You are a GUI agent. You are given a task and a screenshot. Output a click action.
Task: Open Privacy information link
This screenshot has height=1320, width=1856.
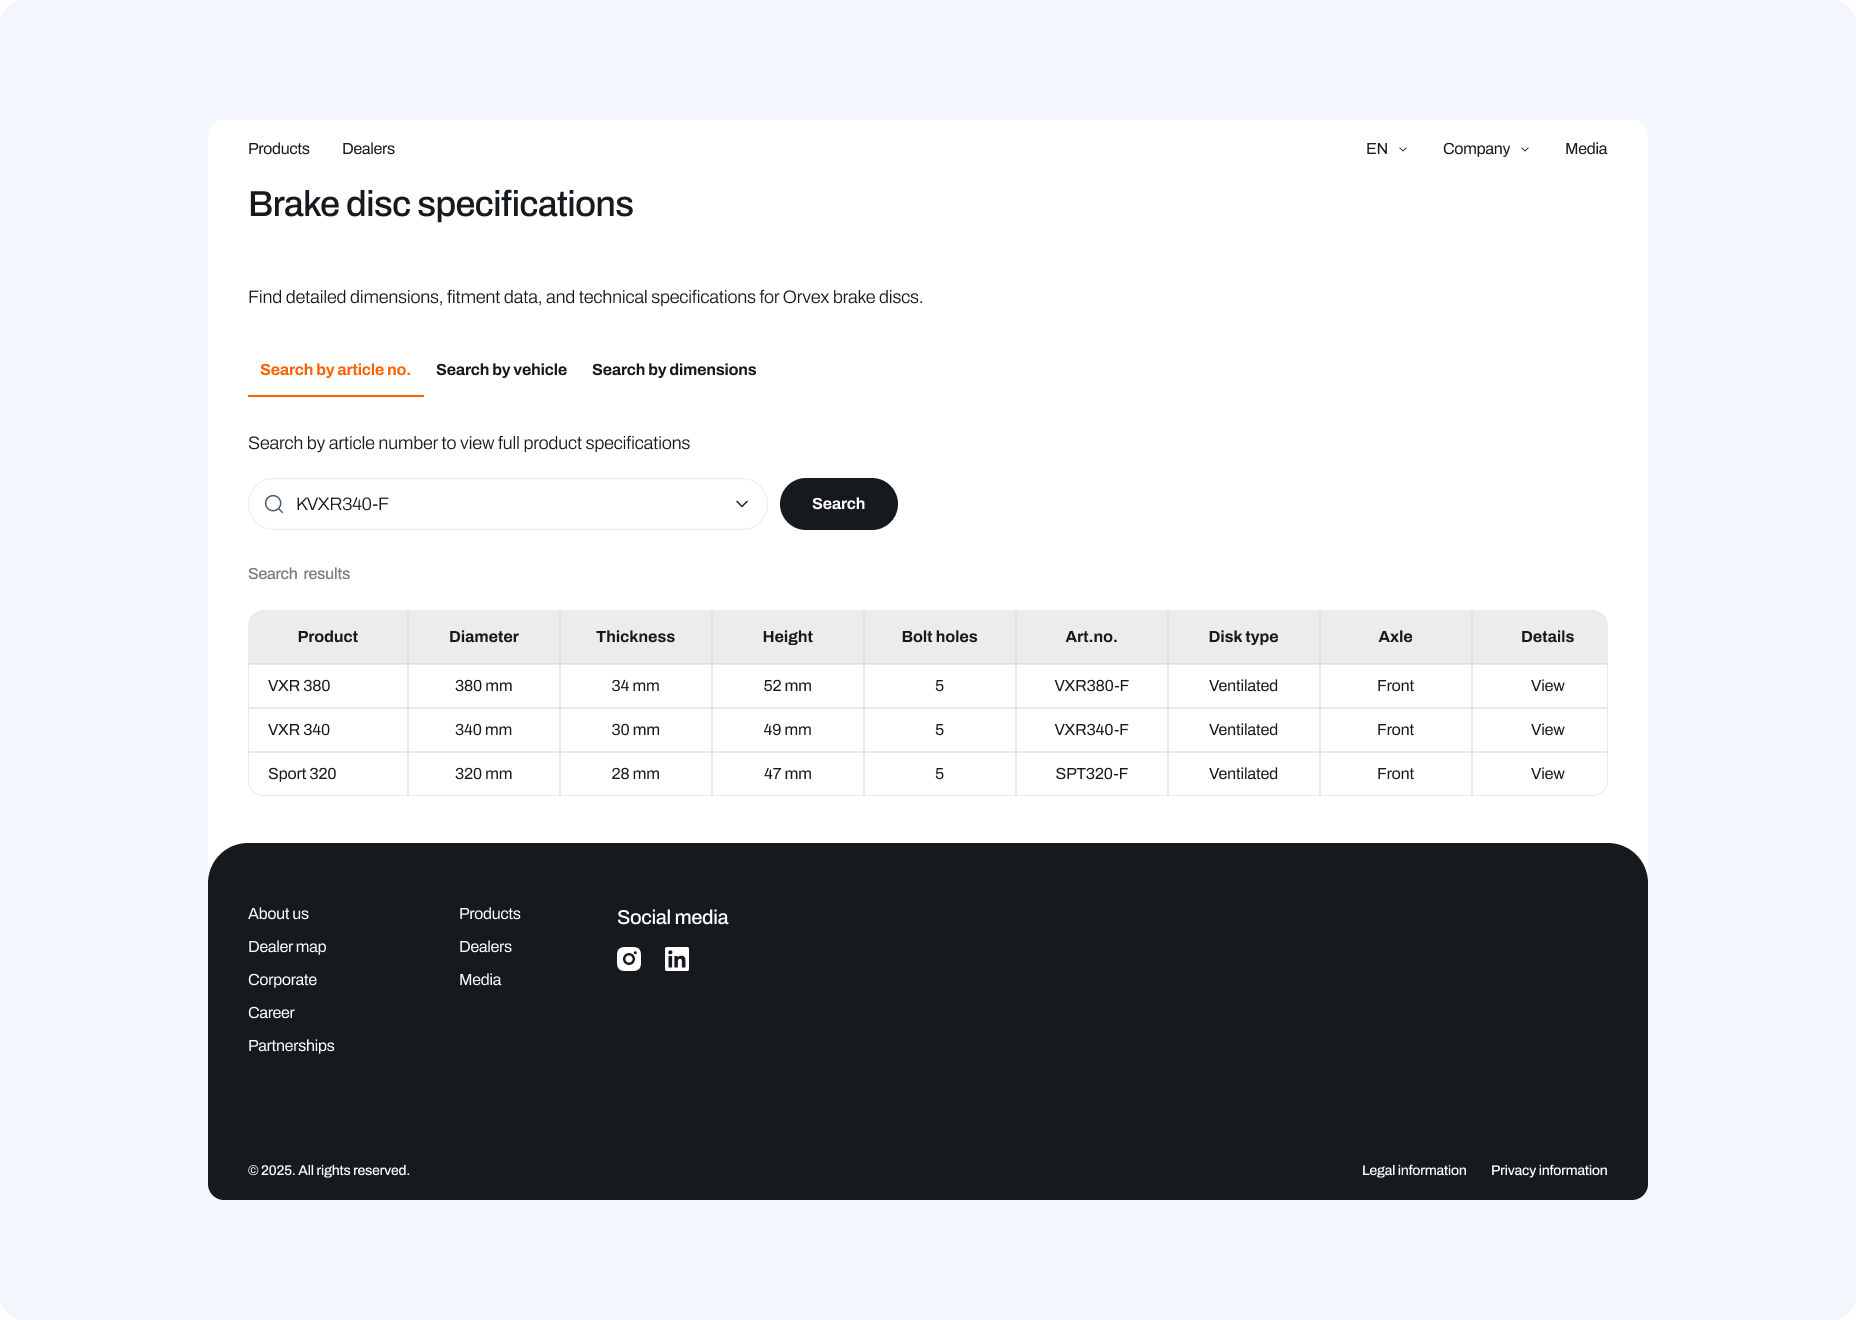tap(1549, 1171)
